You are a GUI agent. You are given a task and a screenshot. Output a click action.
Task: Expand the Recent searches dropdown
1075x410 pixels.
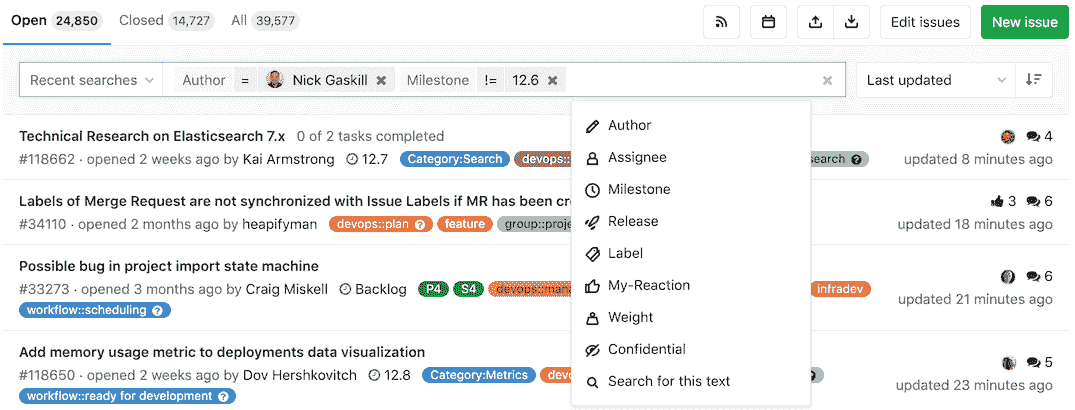point(92,80)
